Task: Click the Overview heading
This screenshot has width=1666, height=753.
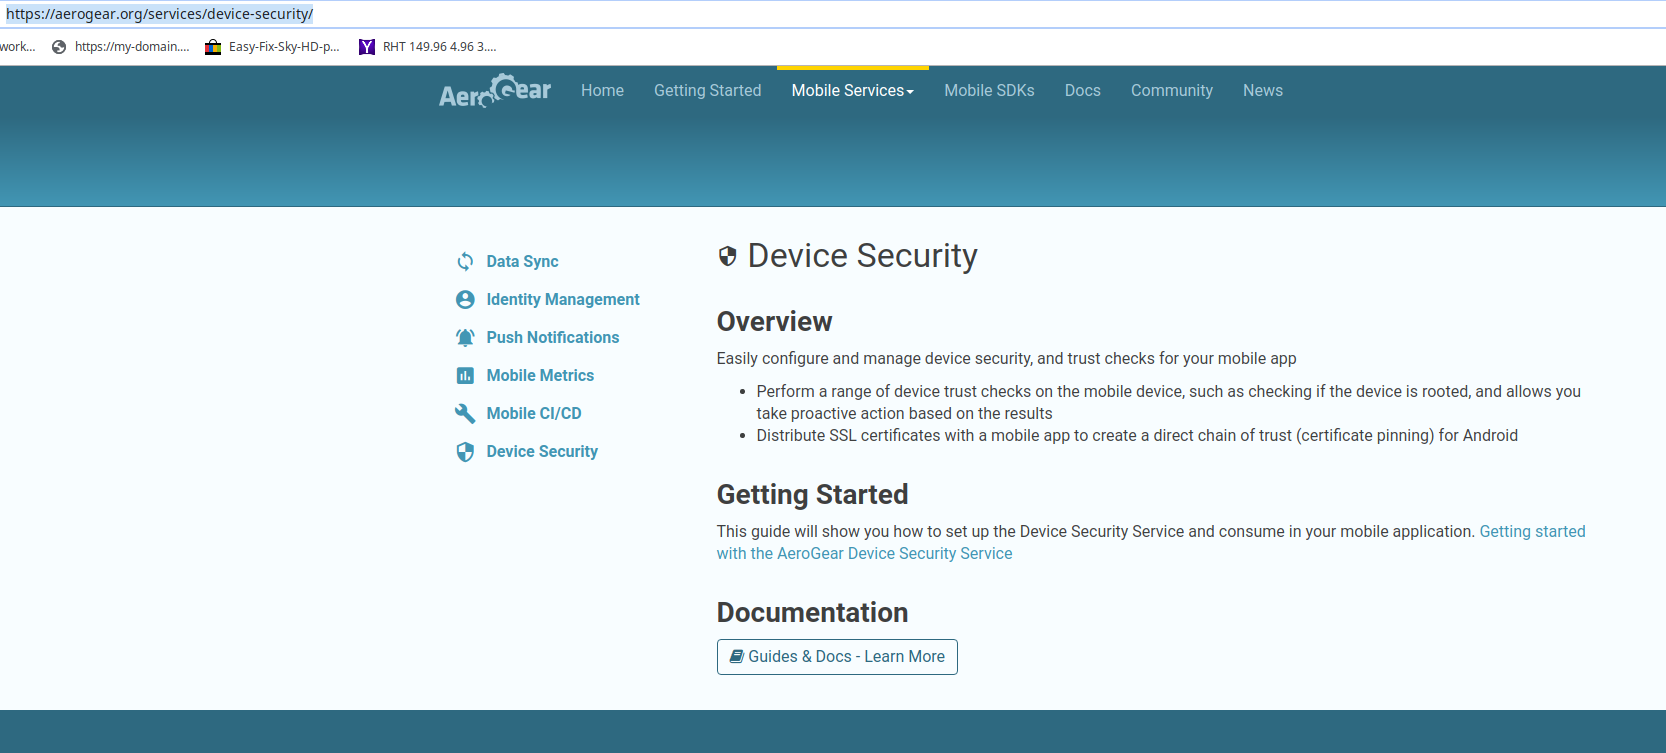Action: 774,321
